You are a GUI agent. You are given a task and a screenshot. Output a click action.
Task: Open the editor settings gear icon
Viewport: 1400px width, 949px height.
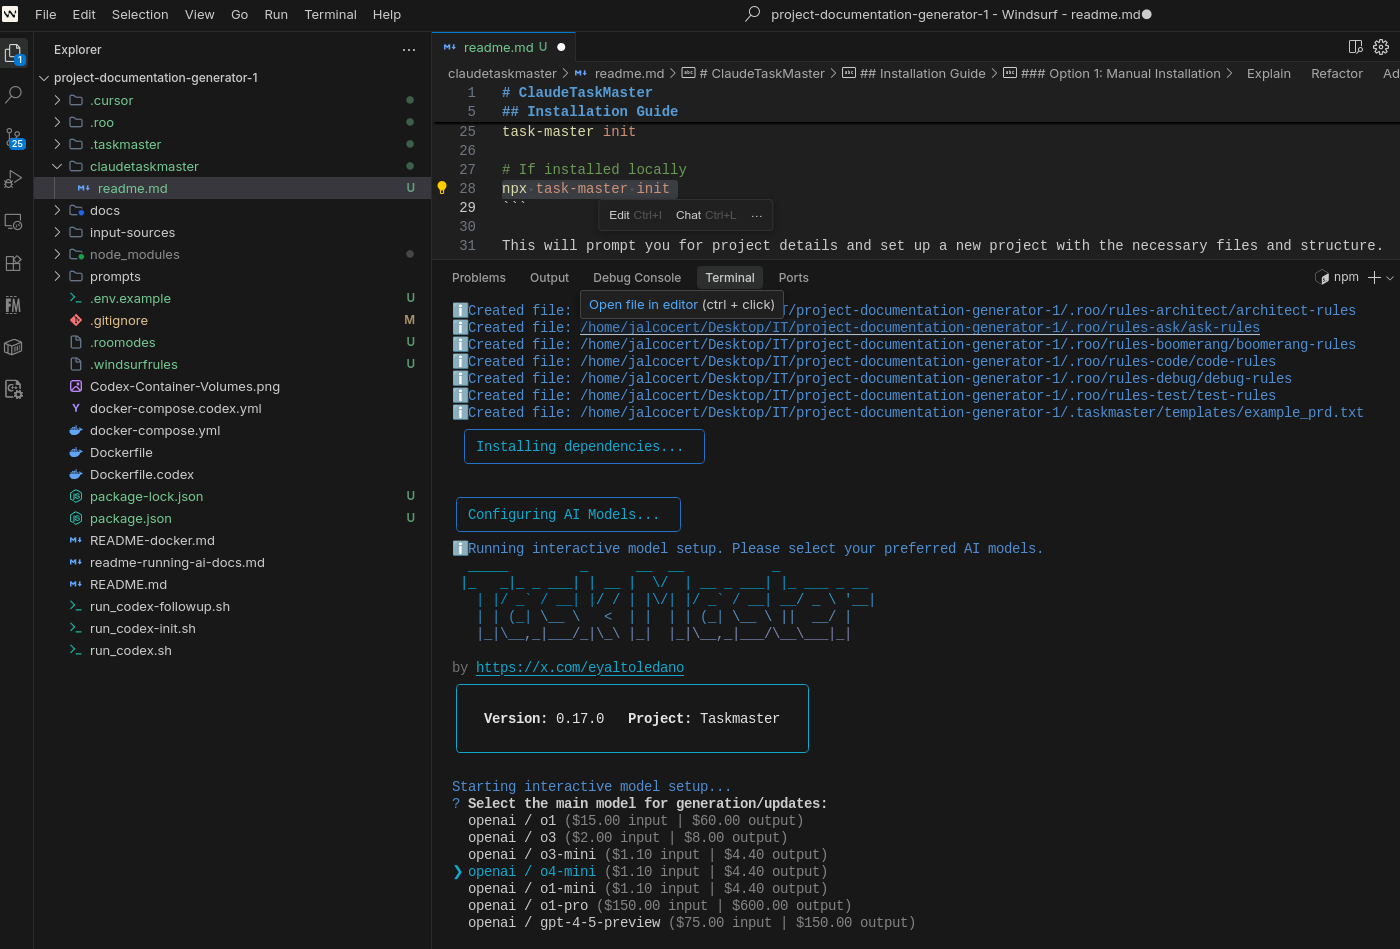pyautogui.click(x=1381, y=46)
